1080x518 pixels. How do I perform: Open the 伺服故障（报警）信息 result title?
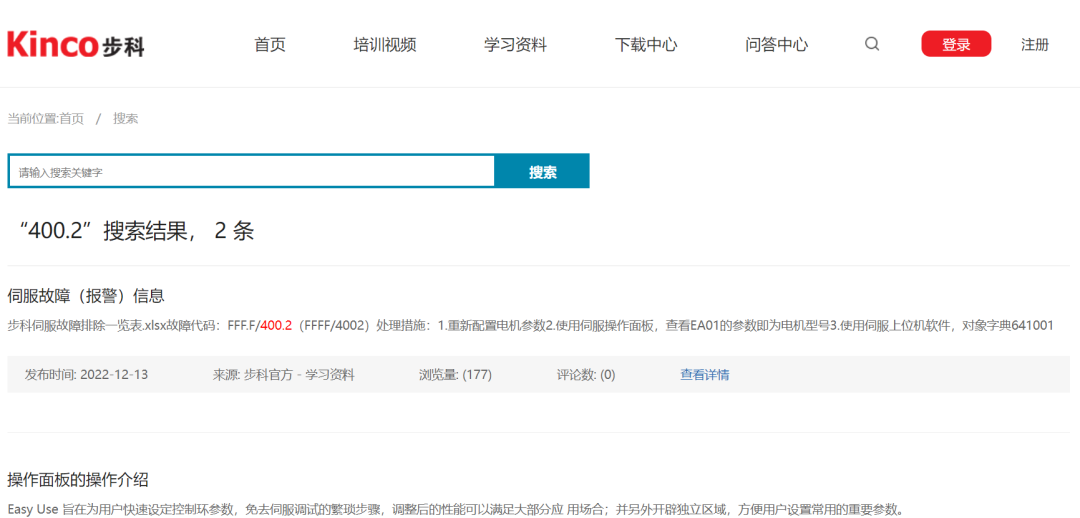point(86,296)
